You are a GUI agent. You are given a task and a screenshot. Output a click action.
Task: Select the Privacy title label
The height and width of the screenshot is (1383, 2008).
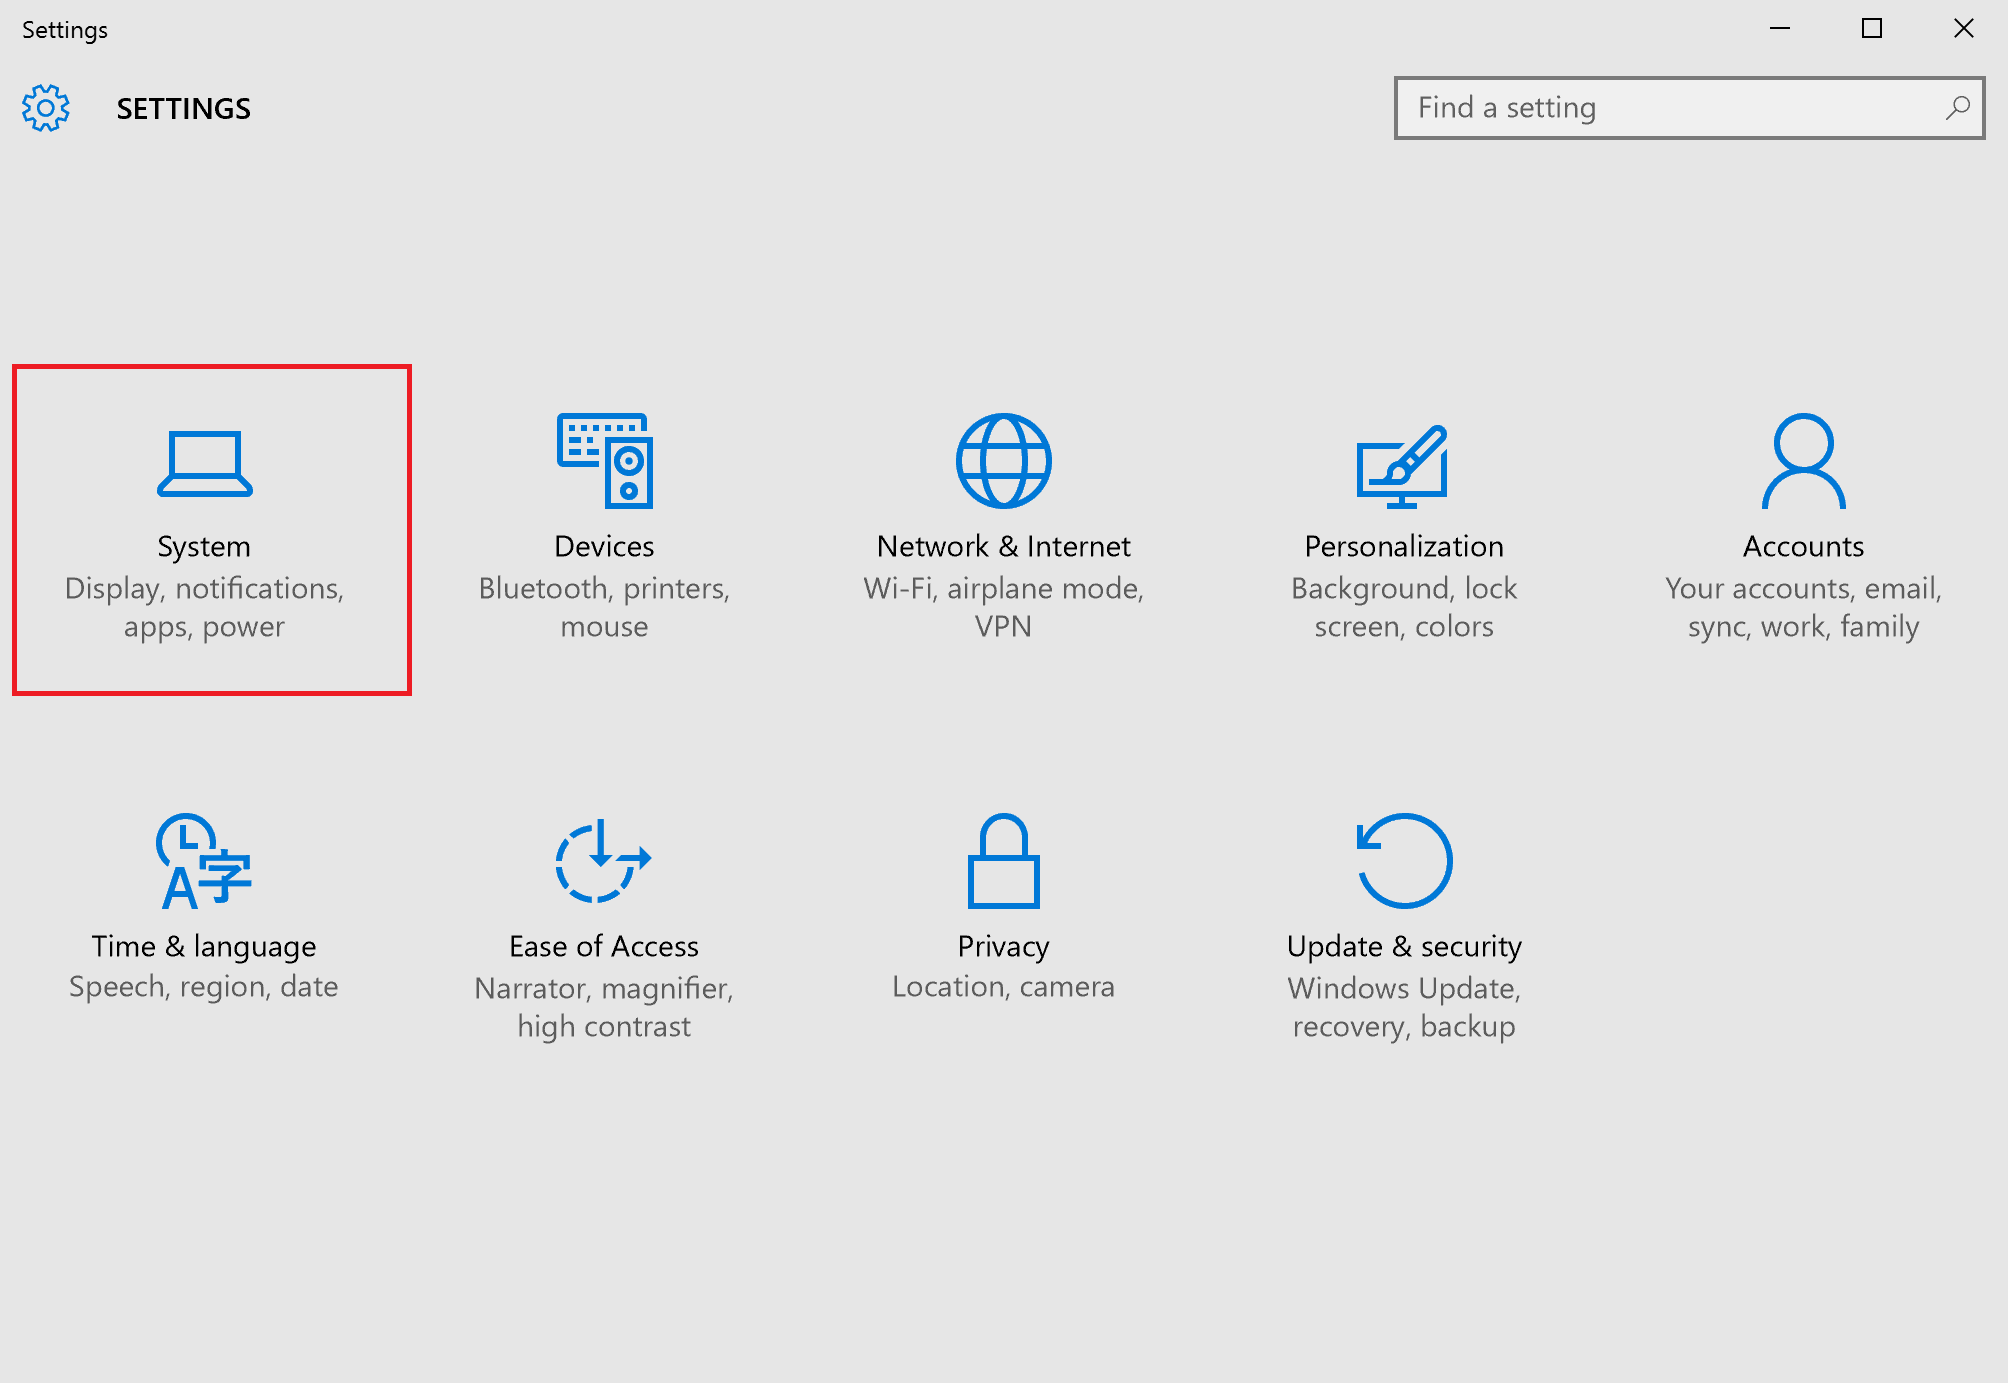pos(1004,946)
